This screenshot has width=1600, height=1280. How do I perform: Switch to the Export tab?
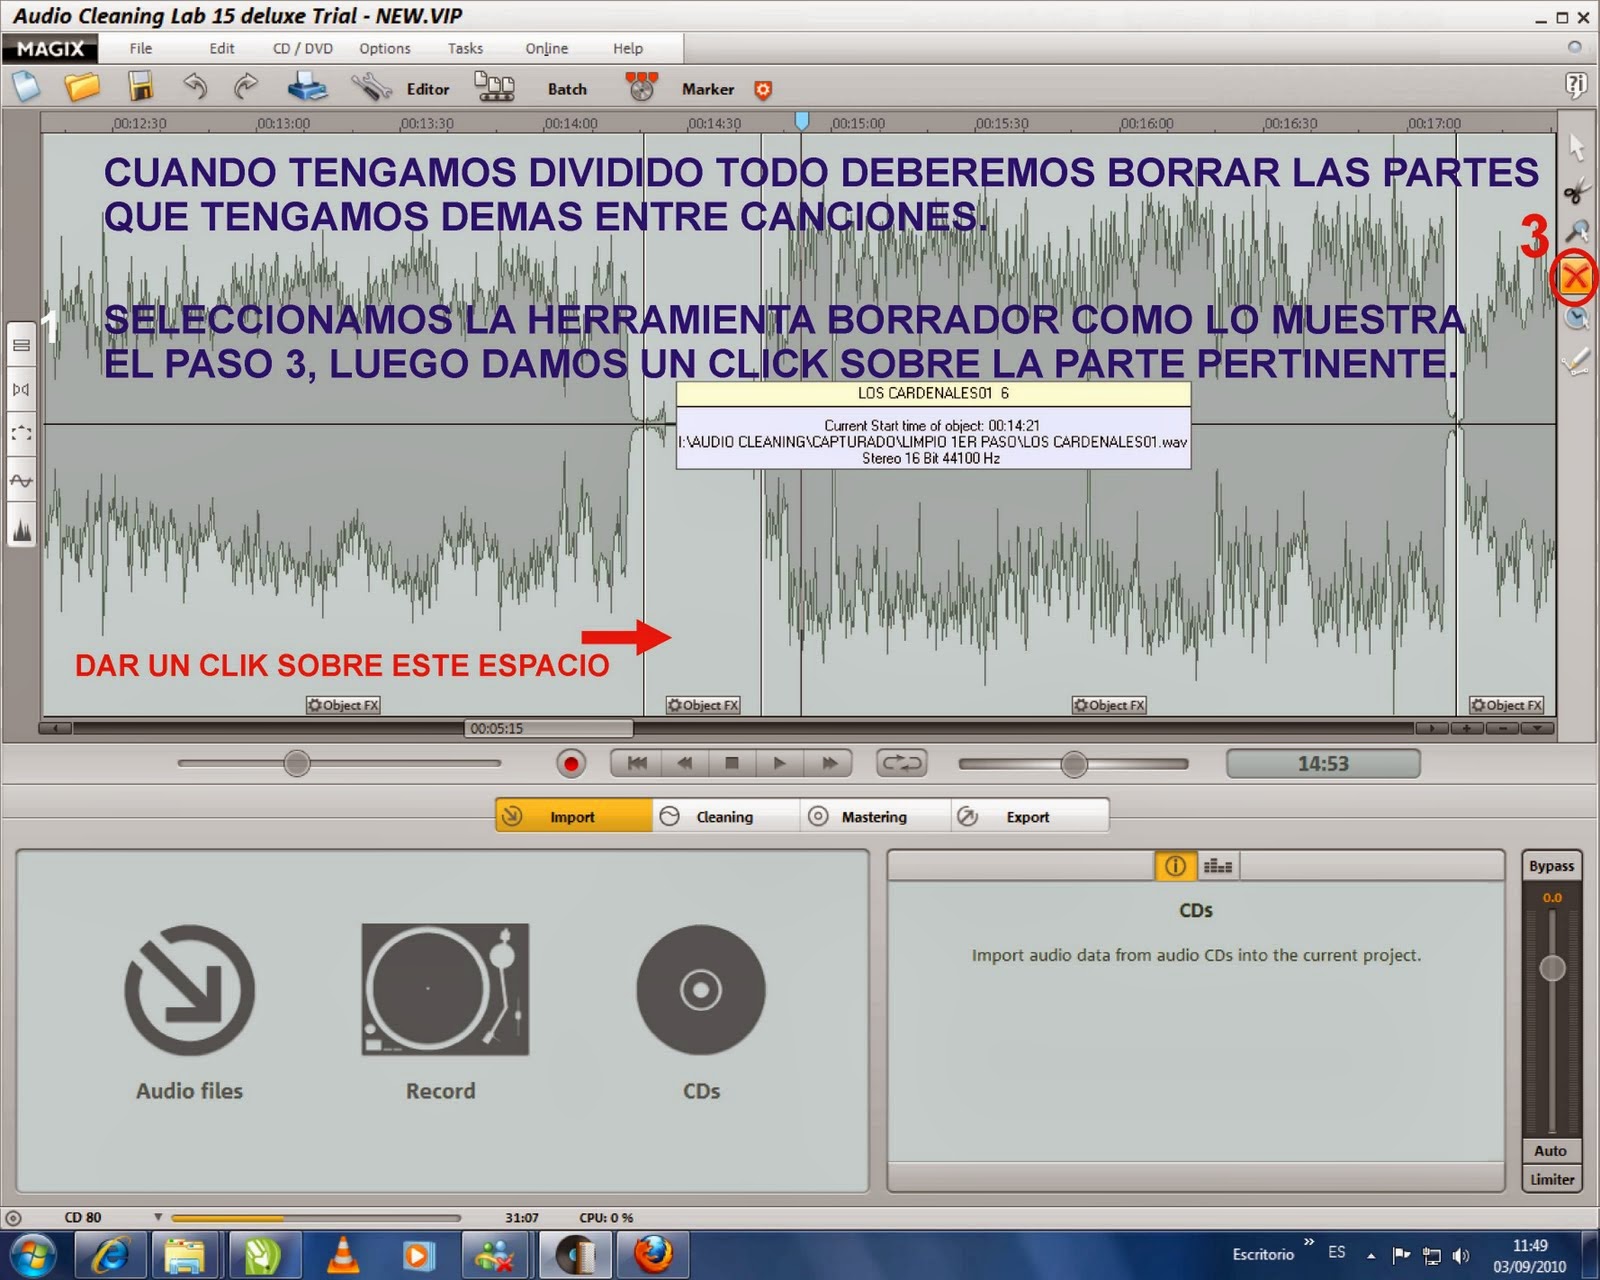pos(1028,816)
